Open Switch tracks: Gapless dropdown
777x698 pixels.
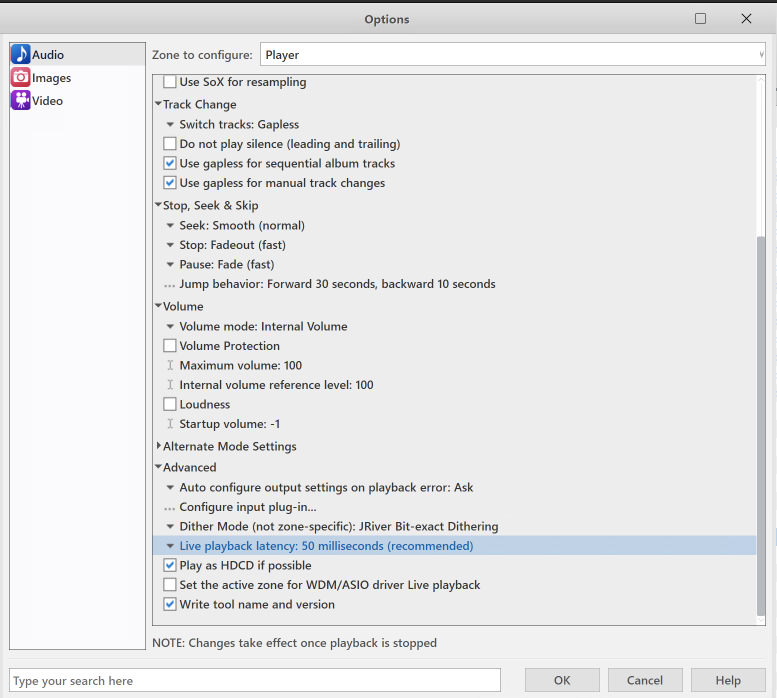(x=170, y=124)
